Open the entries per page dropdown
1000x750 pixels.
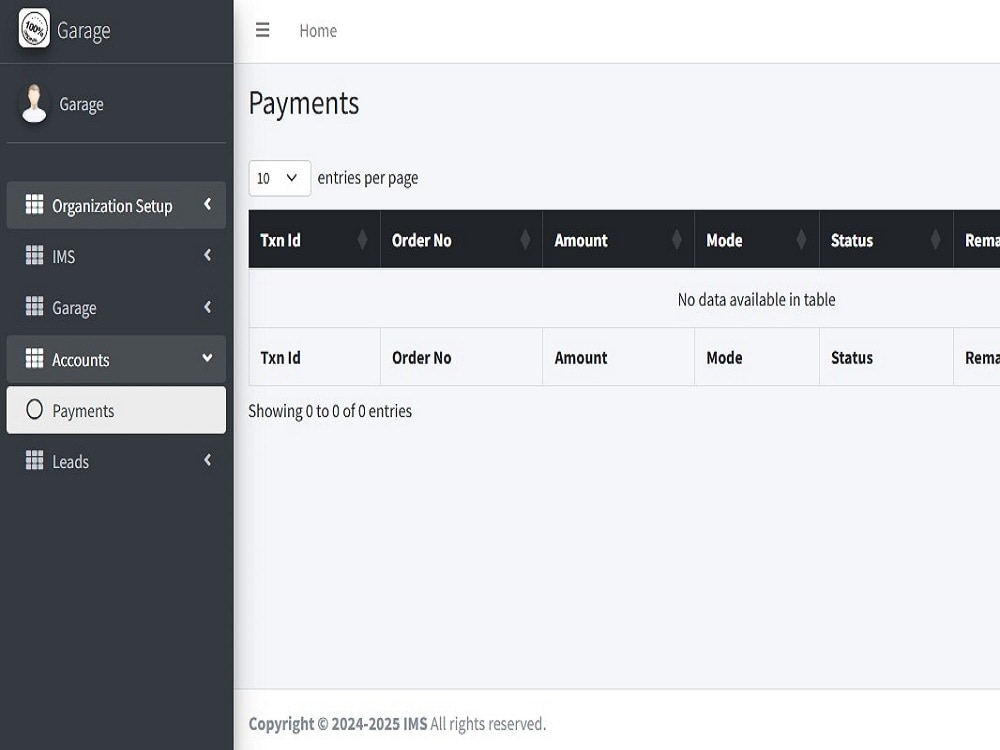279,178
